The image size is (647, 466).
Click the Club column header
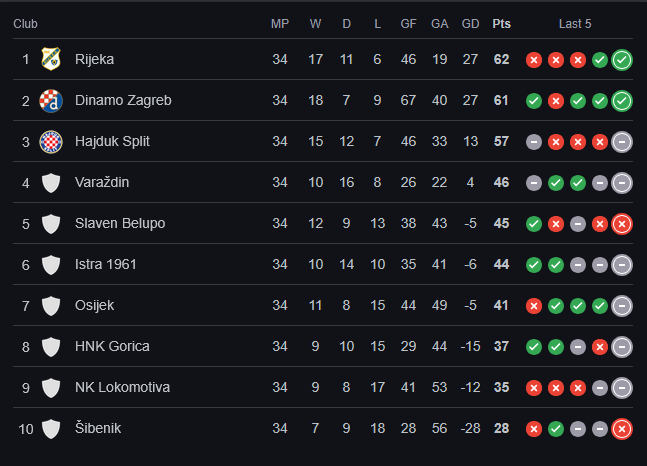[x=26, y=23]
